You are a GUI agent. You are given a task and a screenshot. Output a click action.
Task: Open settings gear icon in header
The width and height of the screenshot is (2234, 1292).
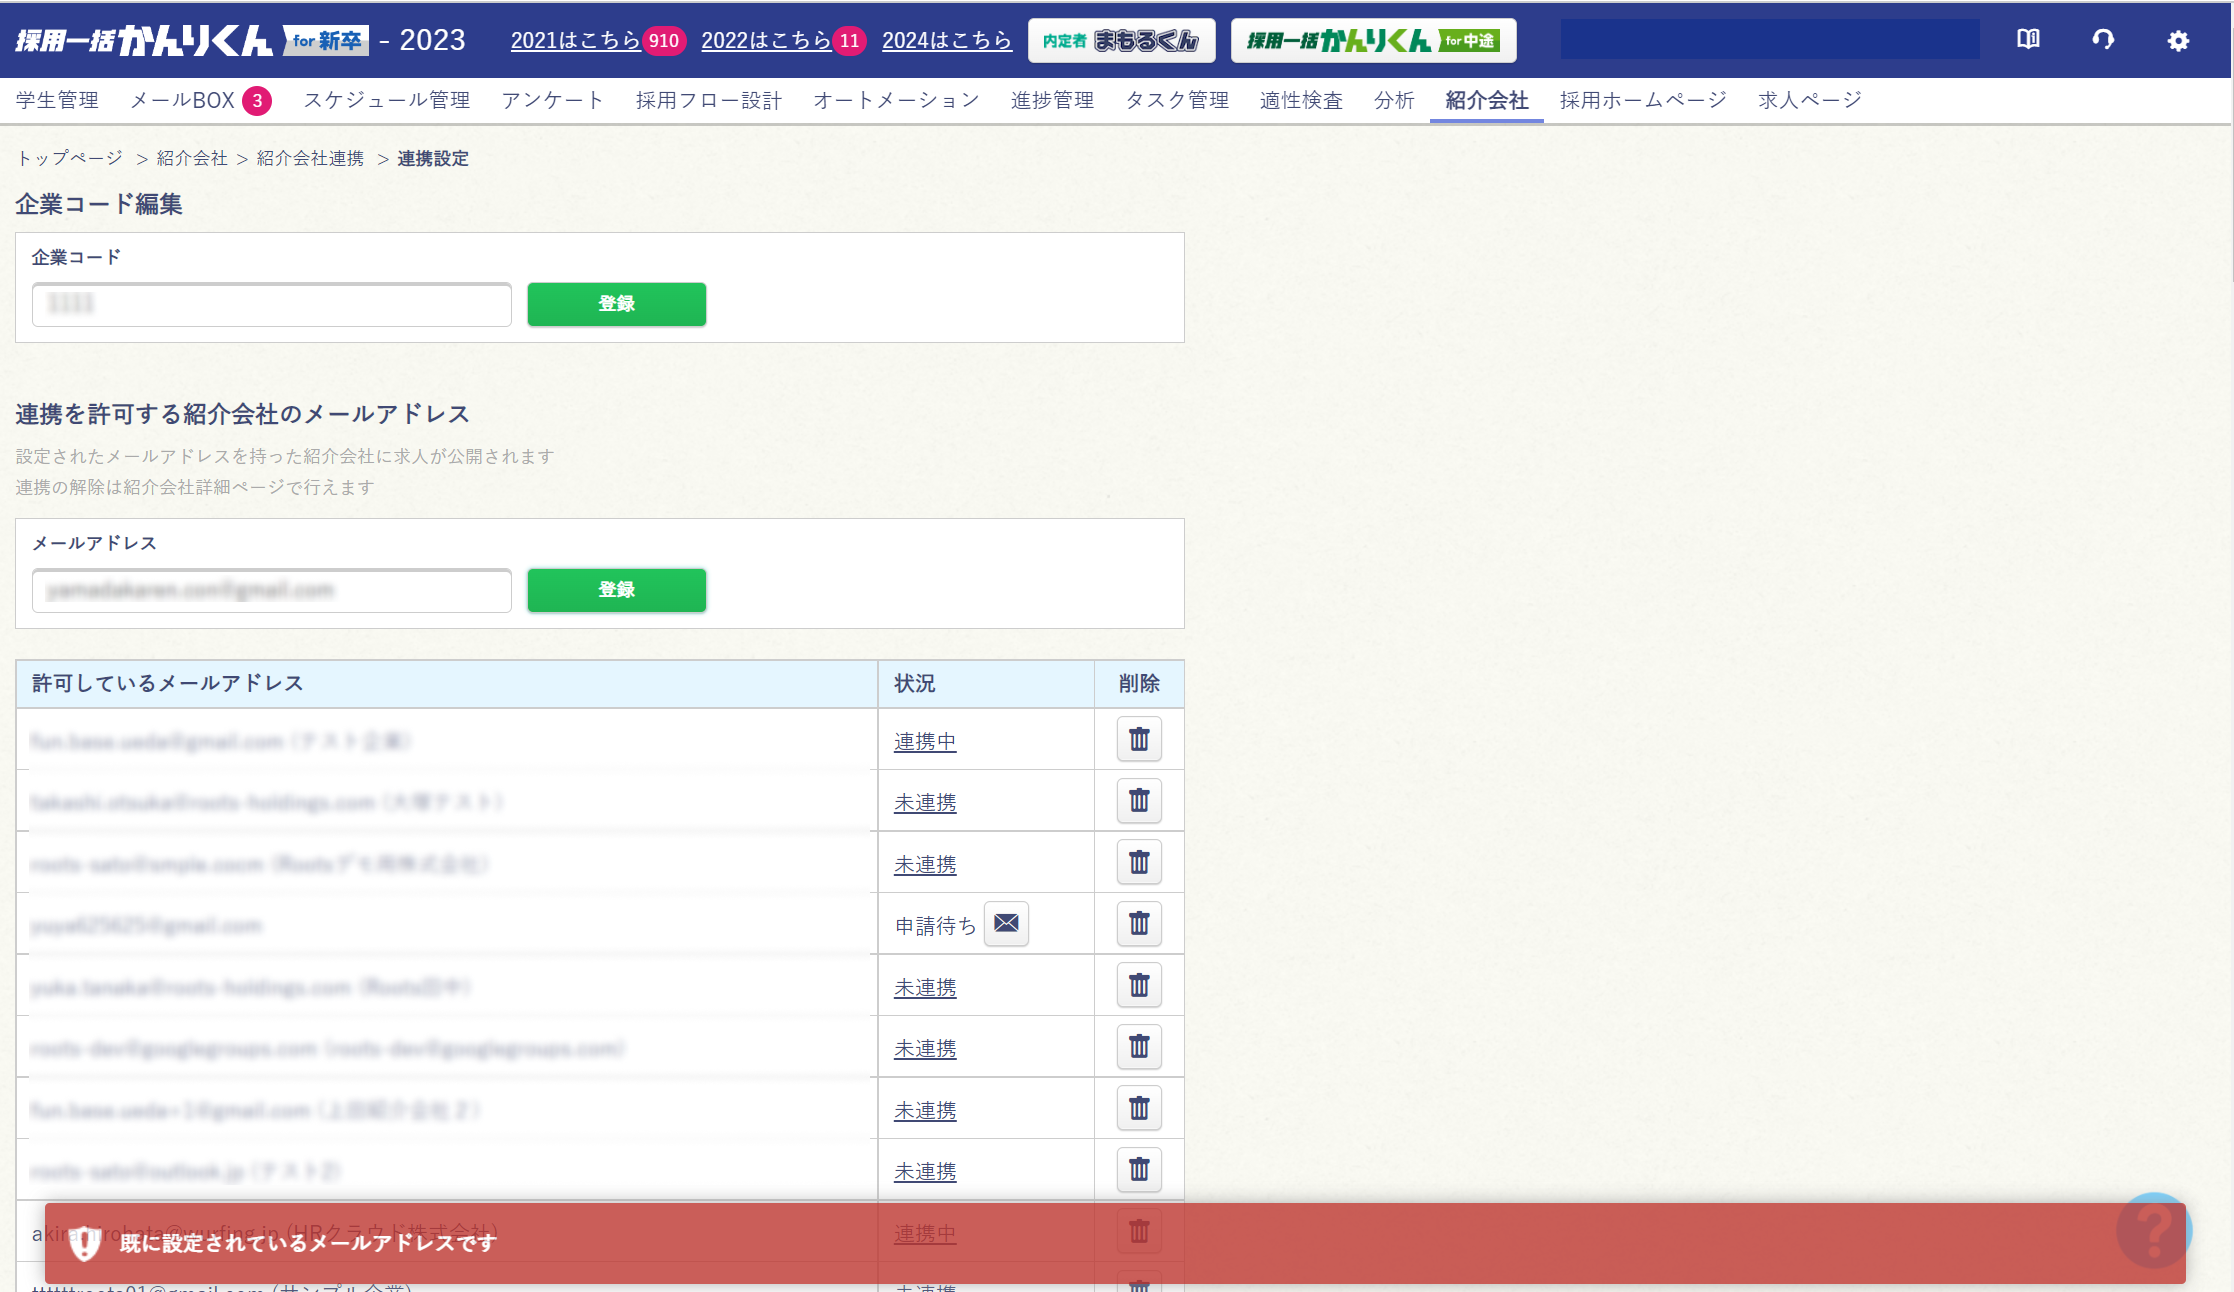tap(2178, 40)
